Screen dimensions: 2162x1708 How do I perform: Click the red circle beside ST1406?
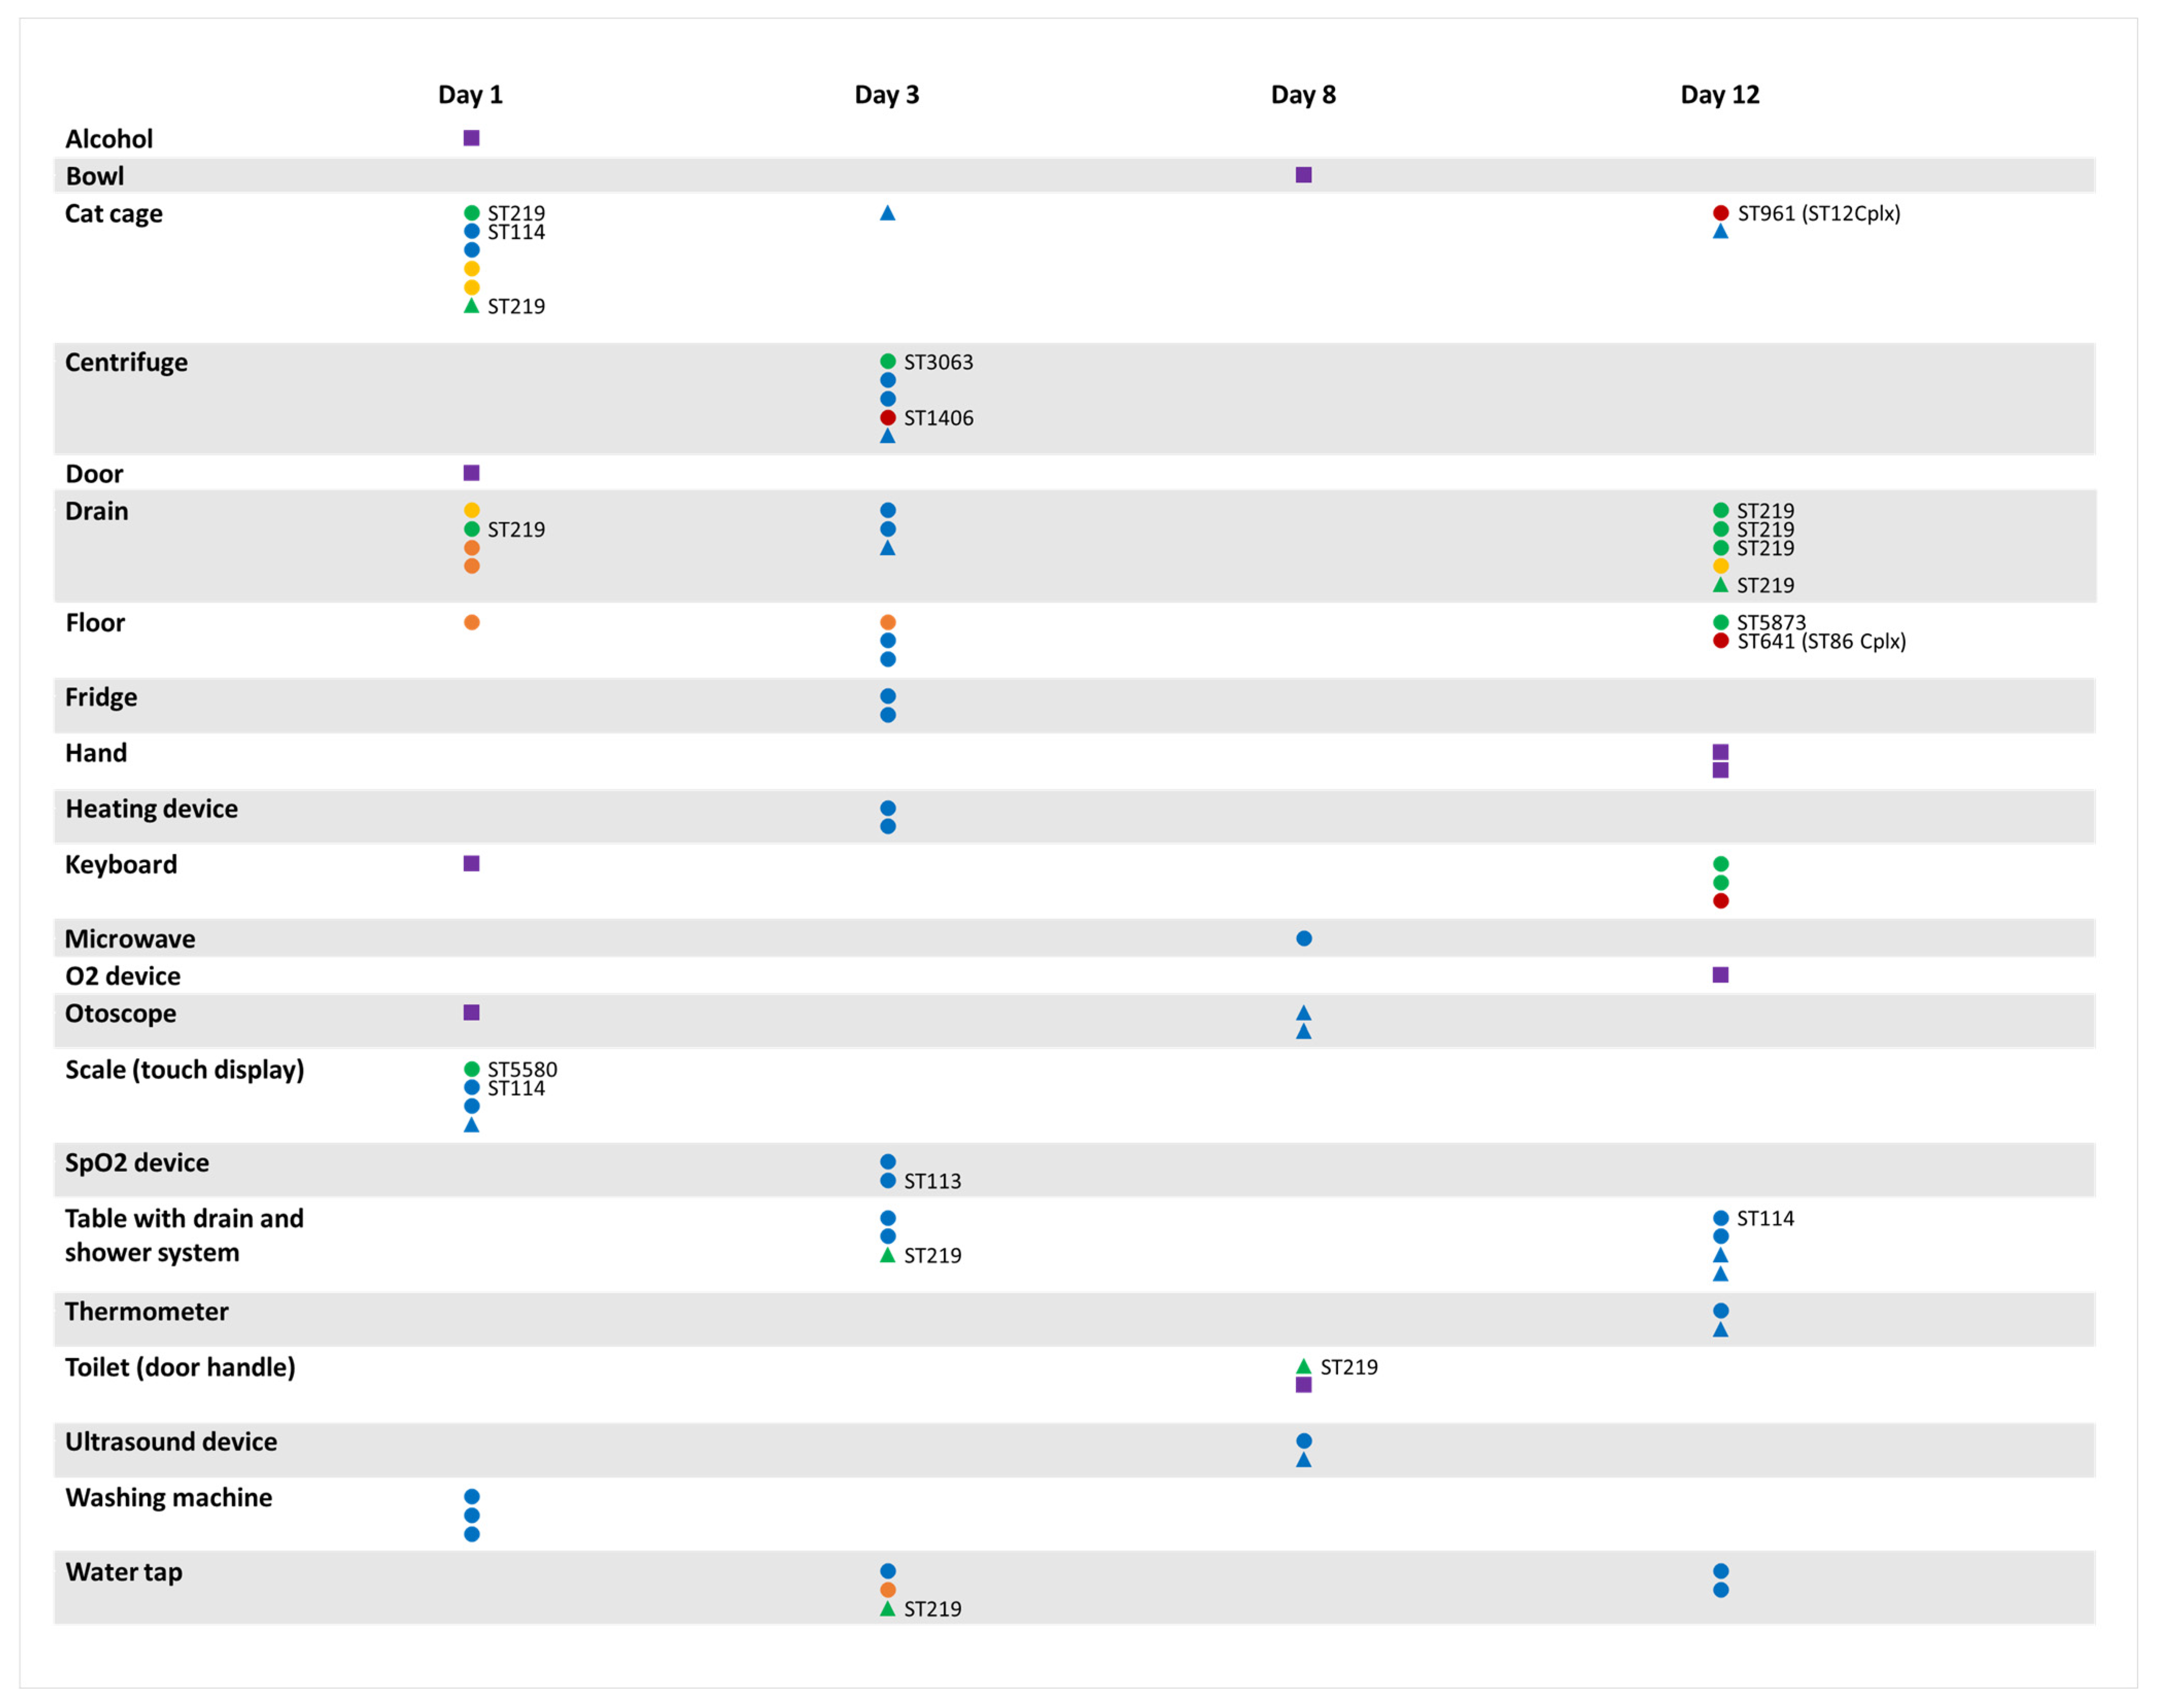click(x=887, y=417)
